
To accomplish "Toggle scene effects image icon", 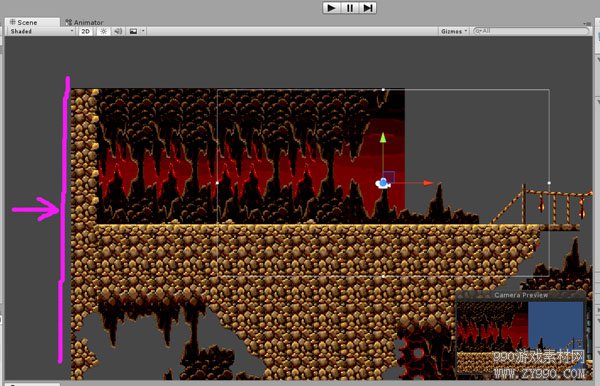I will coord(133,31).
